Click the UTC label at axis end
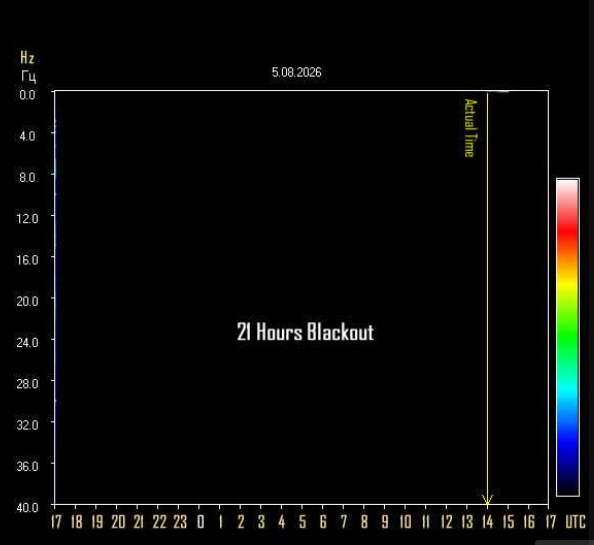 575,522
